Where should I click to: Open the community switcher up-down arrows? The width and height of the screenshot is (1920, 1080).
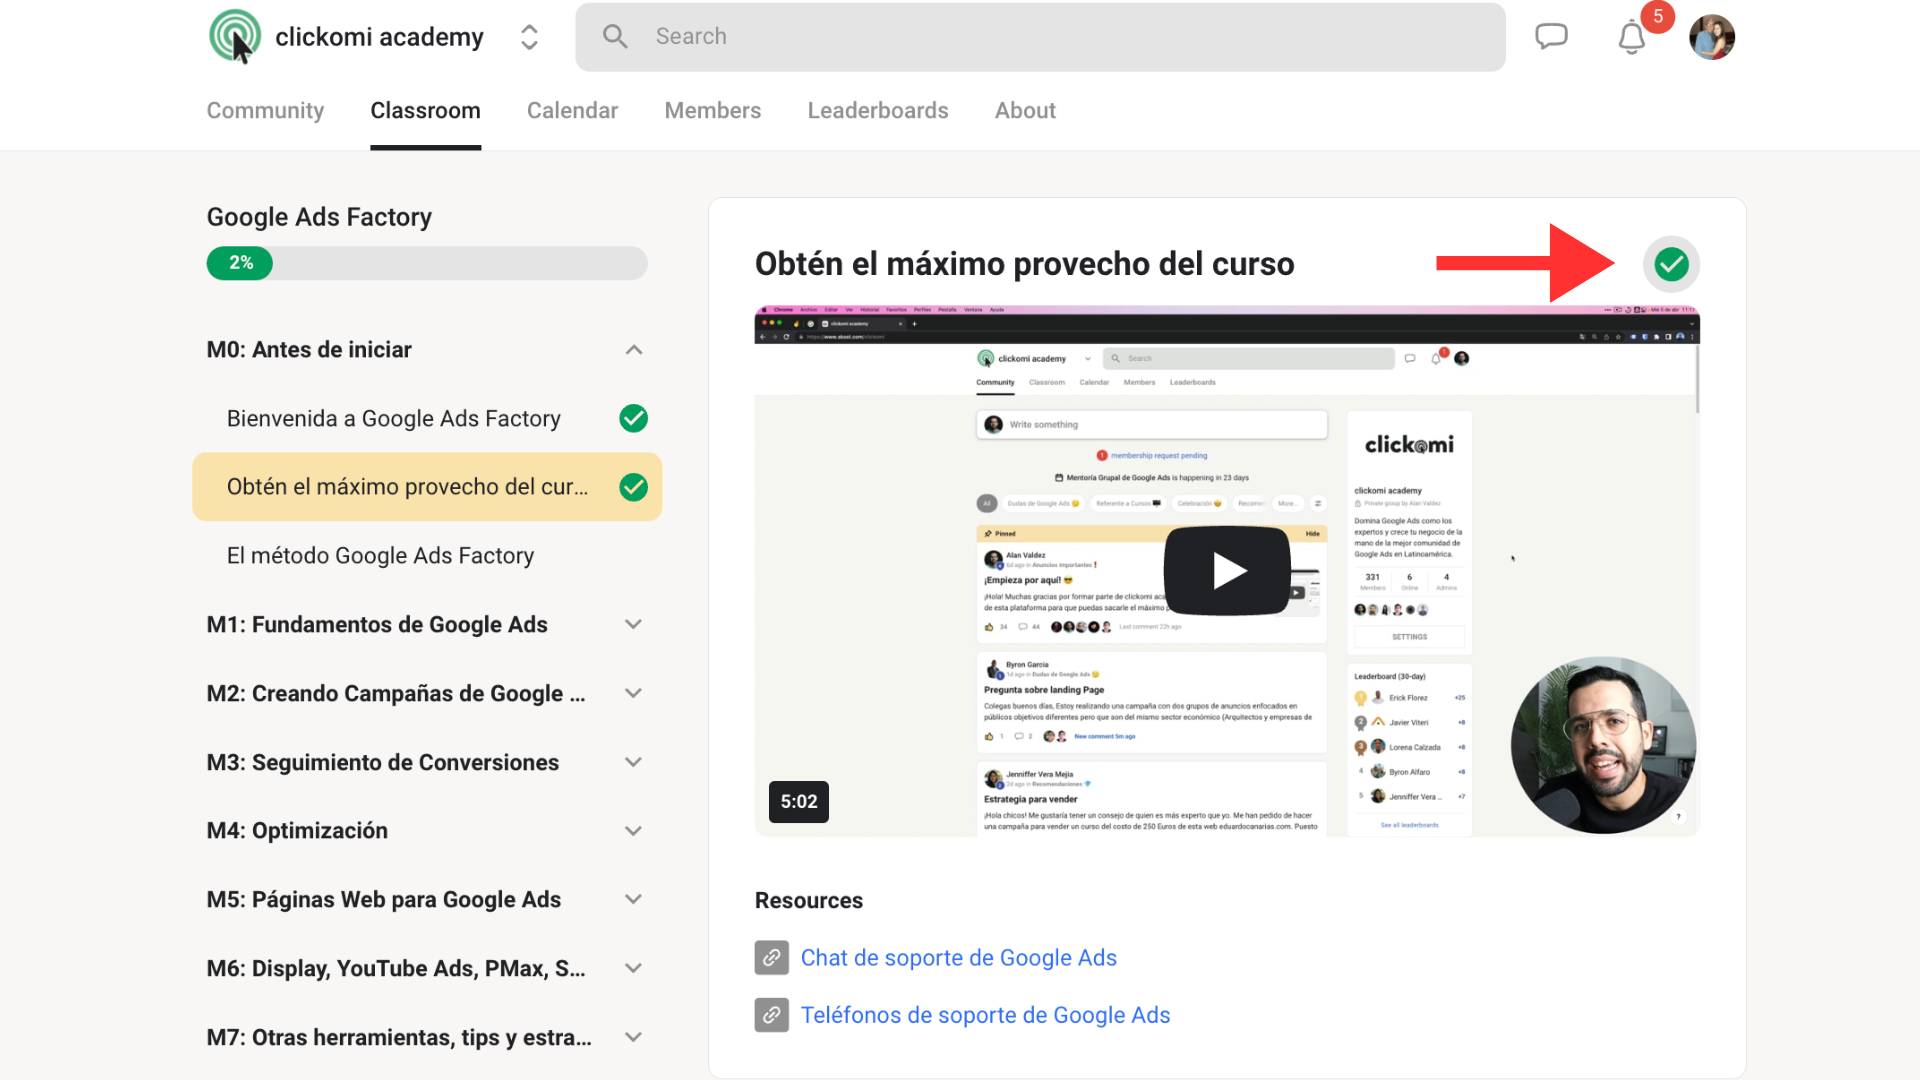[529, 37]
